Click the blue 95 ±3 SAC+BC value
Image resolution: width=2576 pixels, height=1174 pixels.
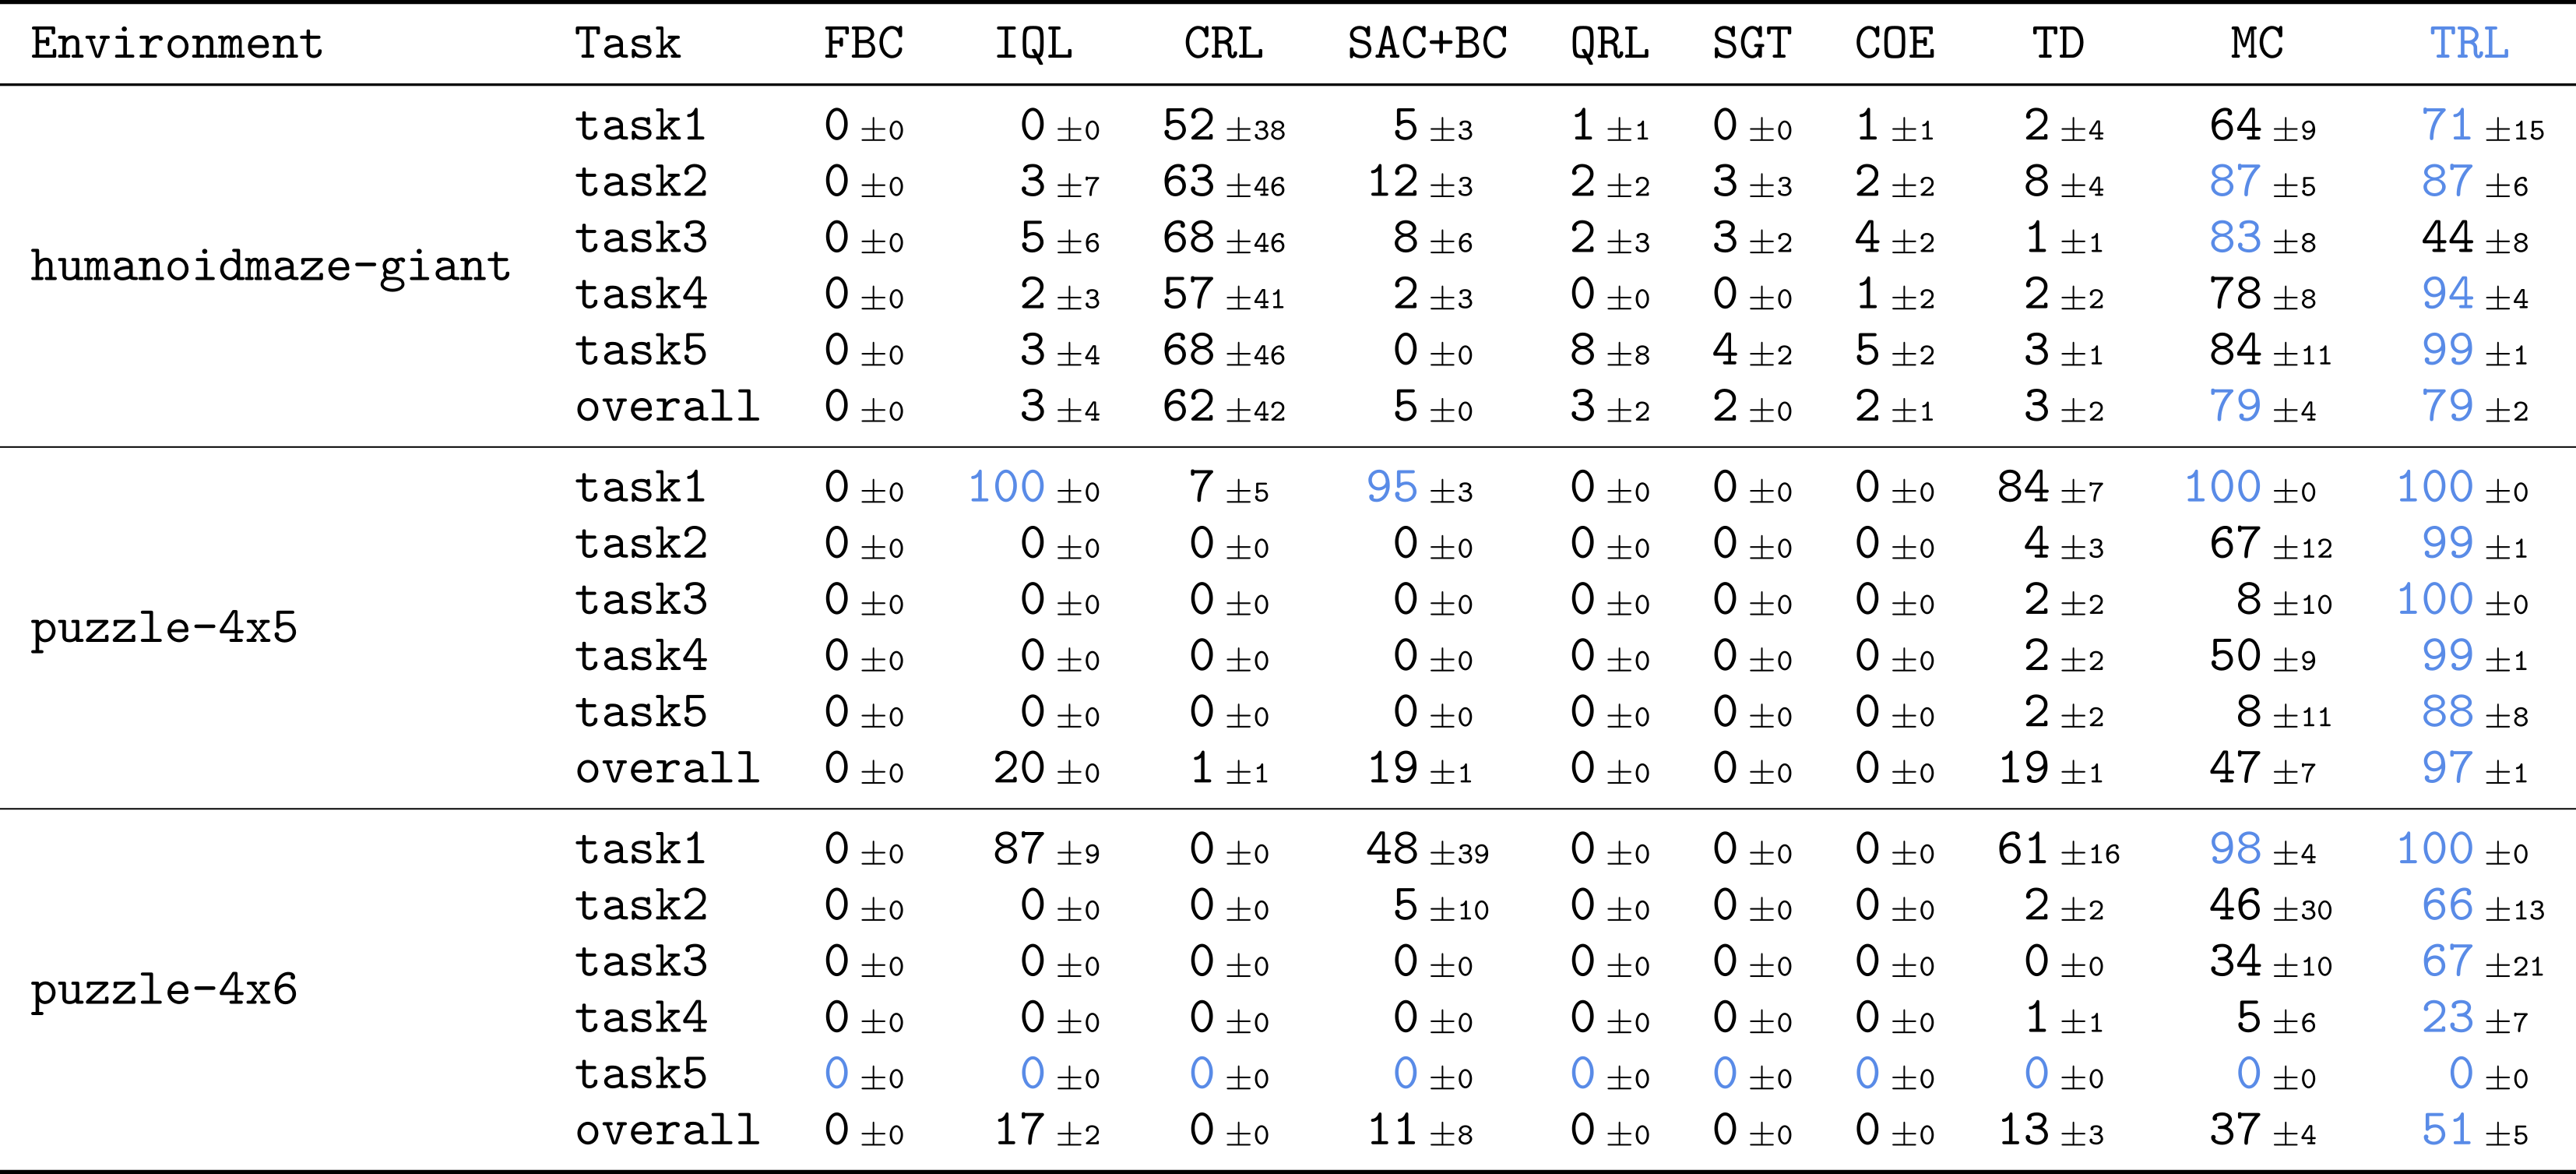tap(1419, 488)
